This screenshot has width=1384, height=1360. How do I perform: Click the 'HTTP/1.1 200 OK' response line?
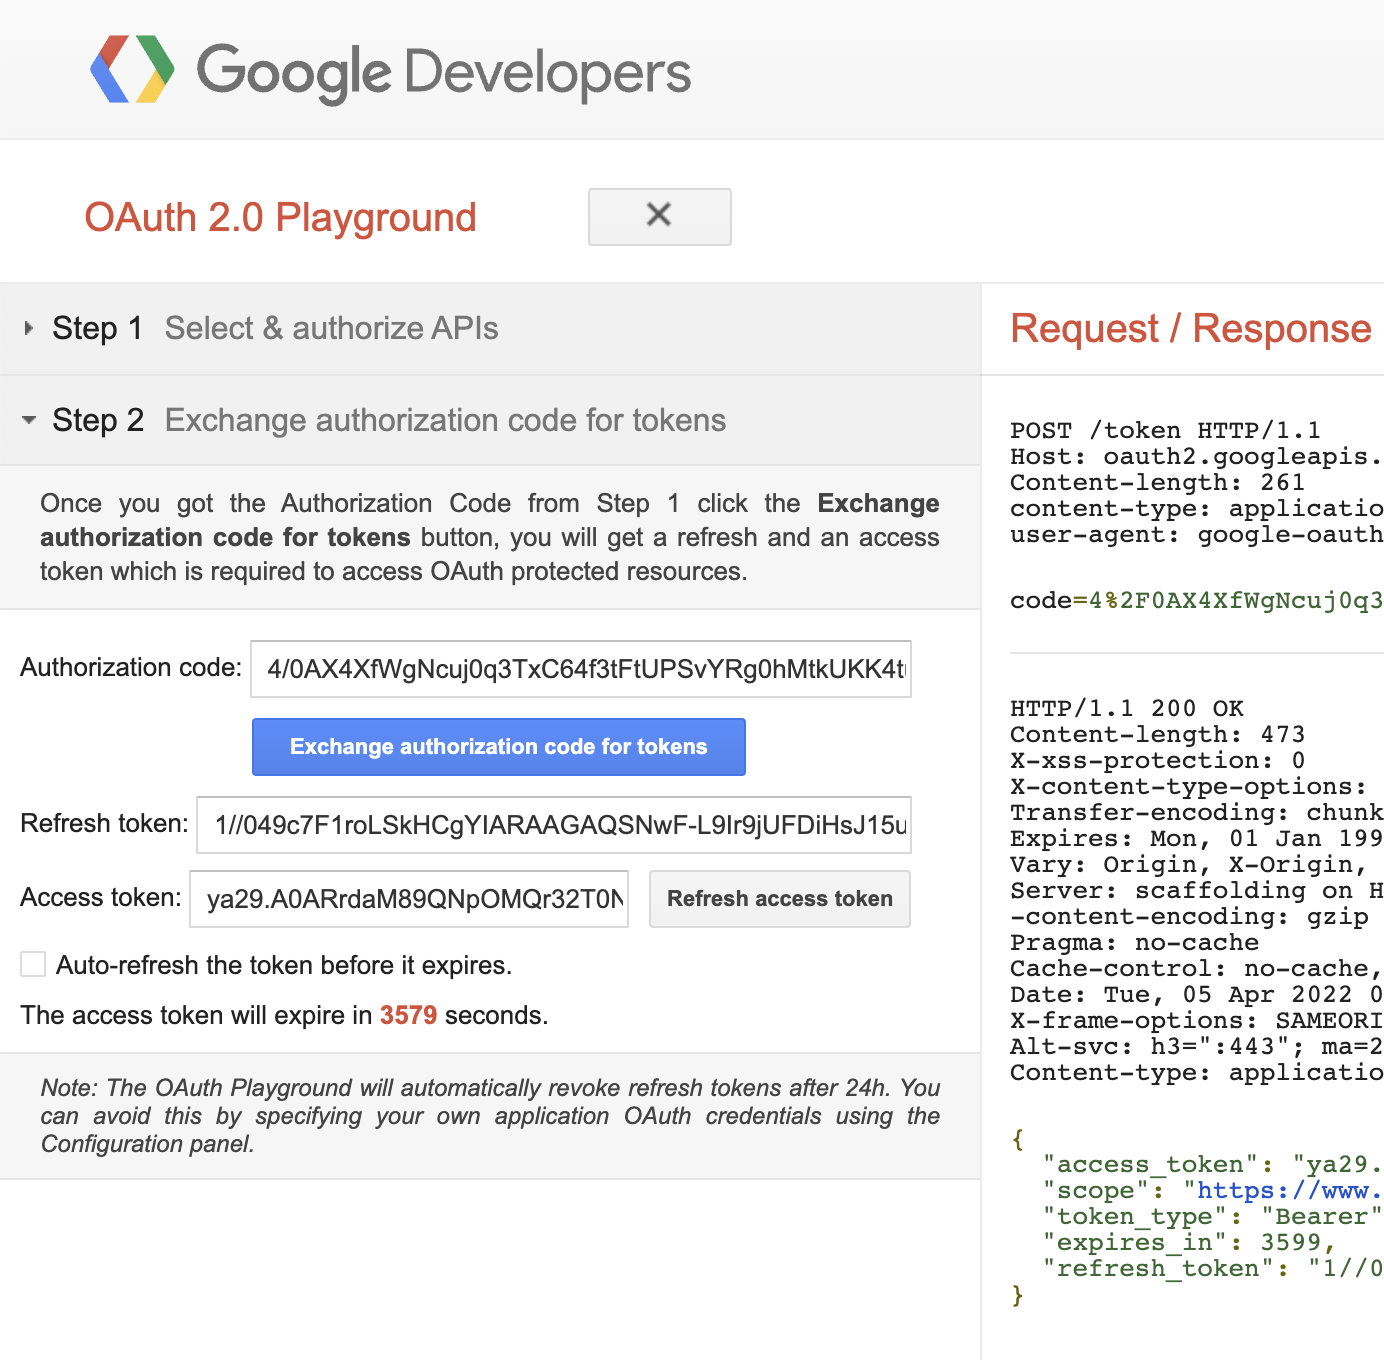1127,708
